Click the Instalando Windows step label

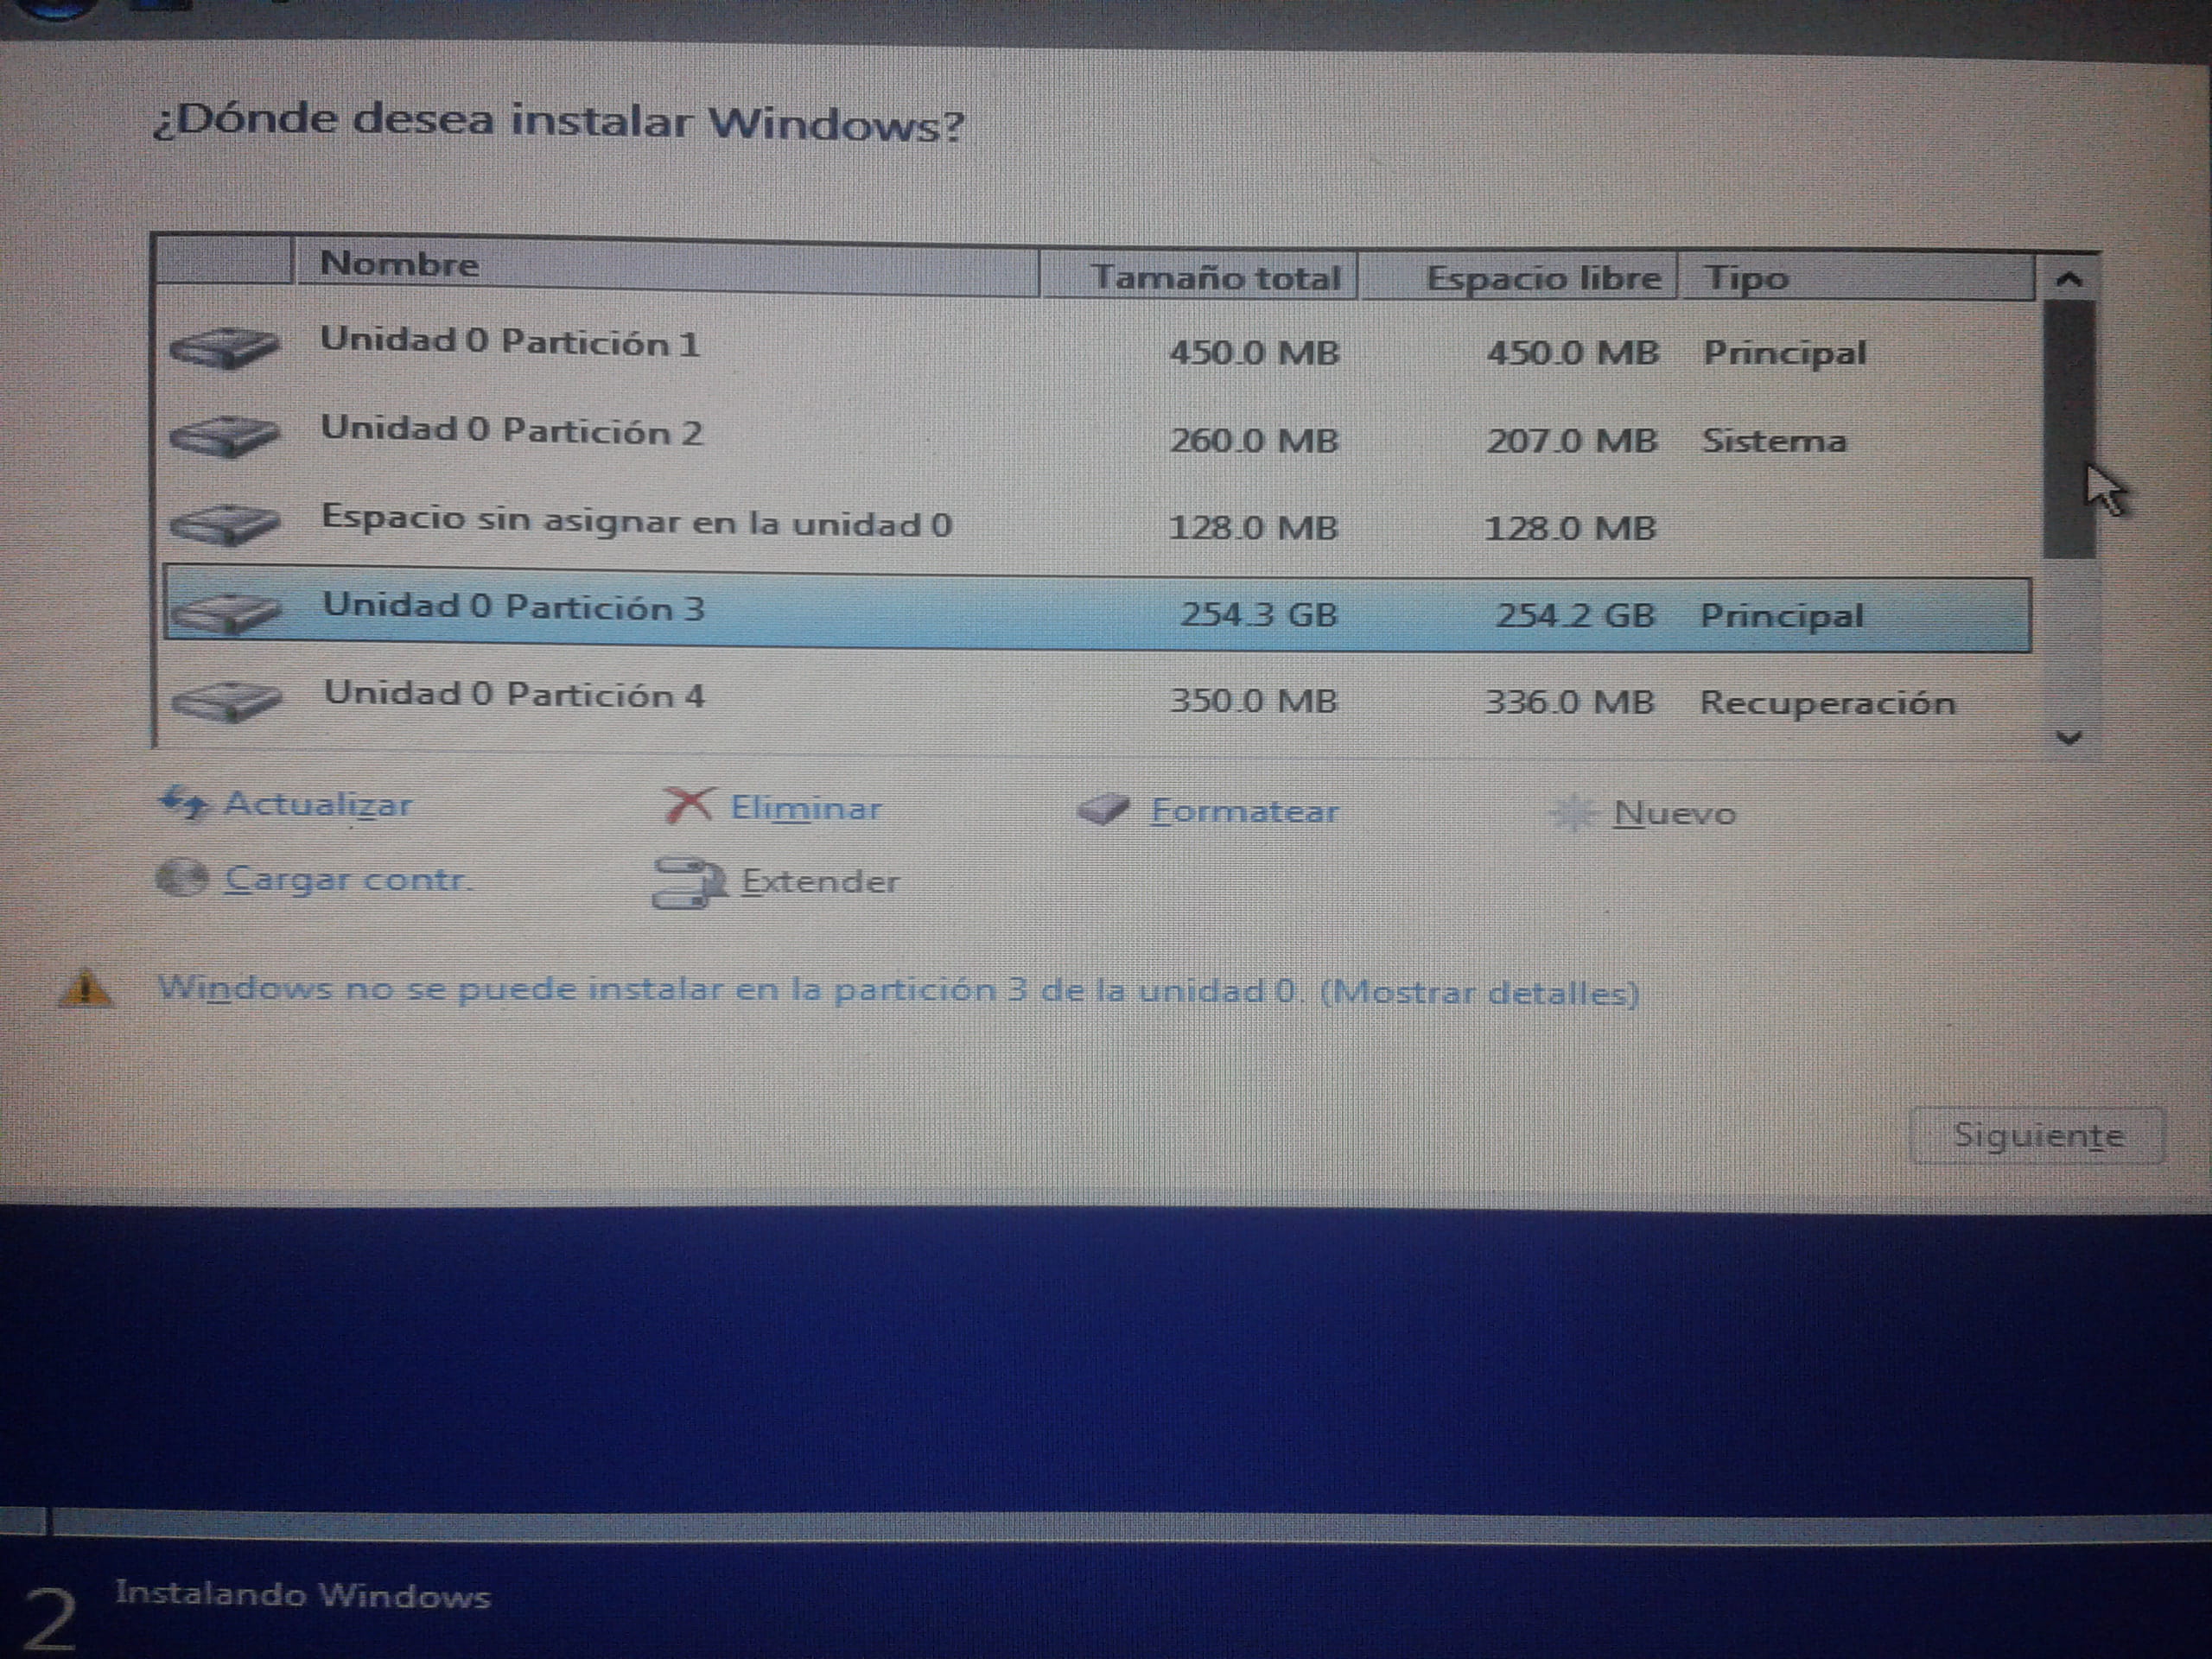[x=302, y=1594]
